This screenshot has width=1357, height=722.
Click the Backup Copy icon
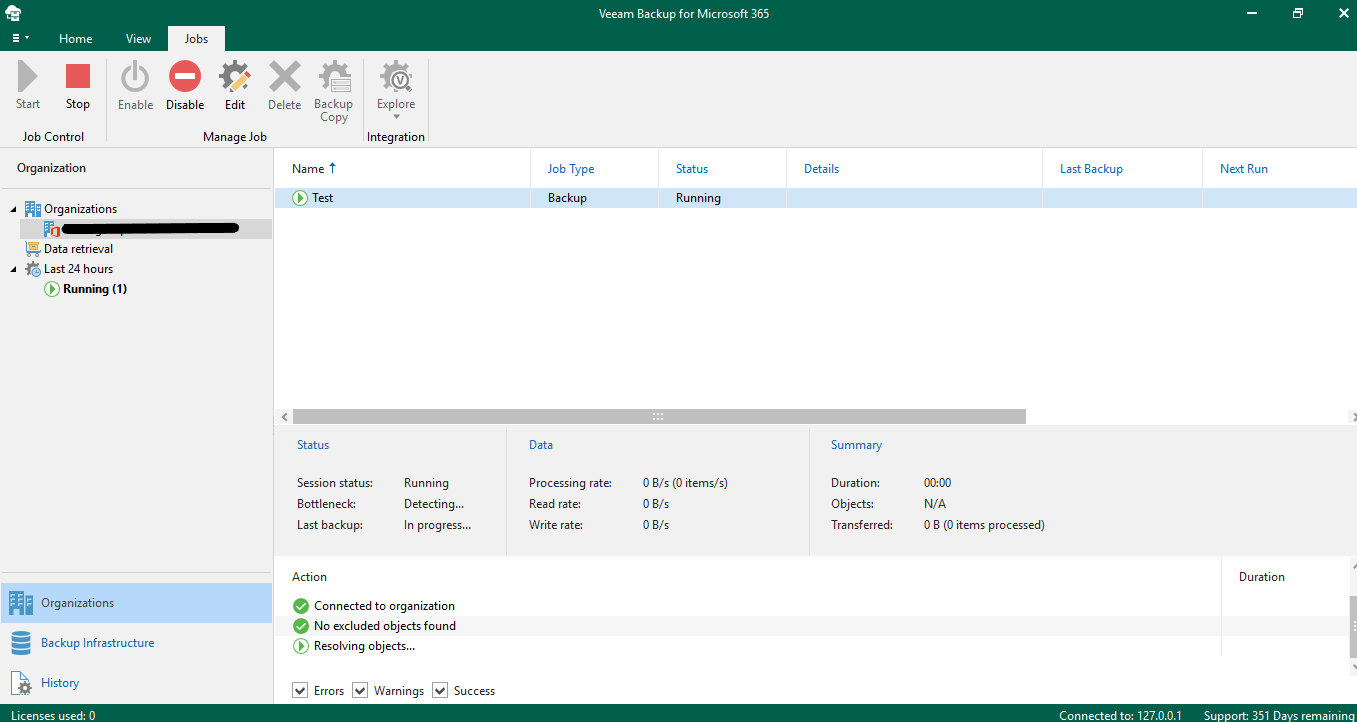(x=333, y=77)
